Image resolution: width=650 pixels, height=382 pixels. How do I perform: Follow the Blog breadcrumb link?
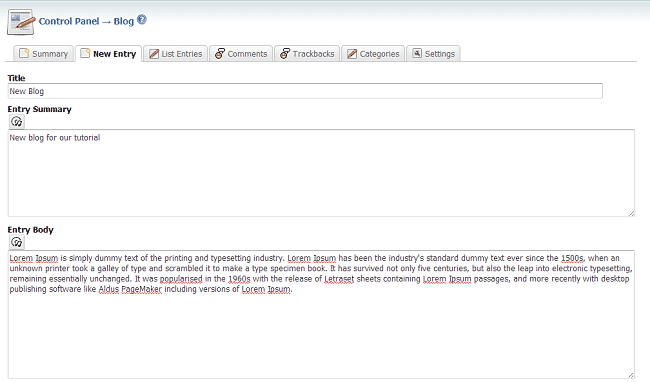124,21
